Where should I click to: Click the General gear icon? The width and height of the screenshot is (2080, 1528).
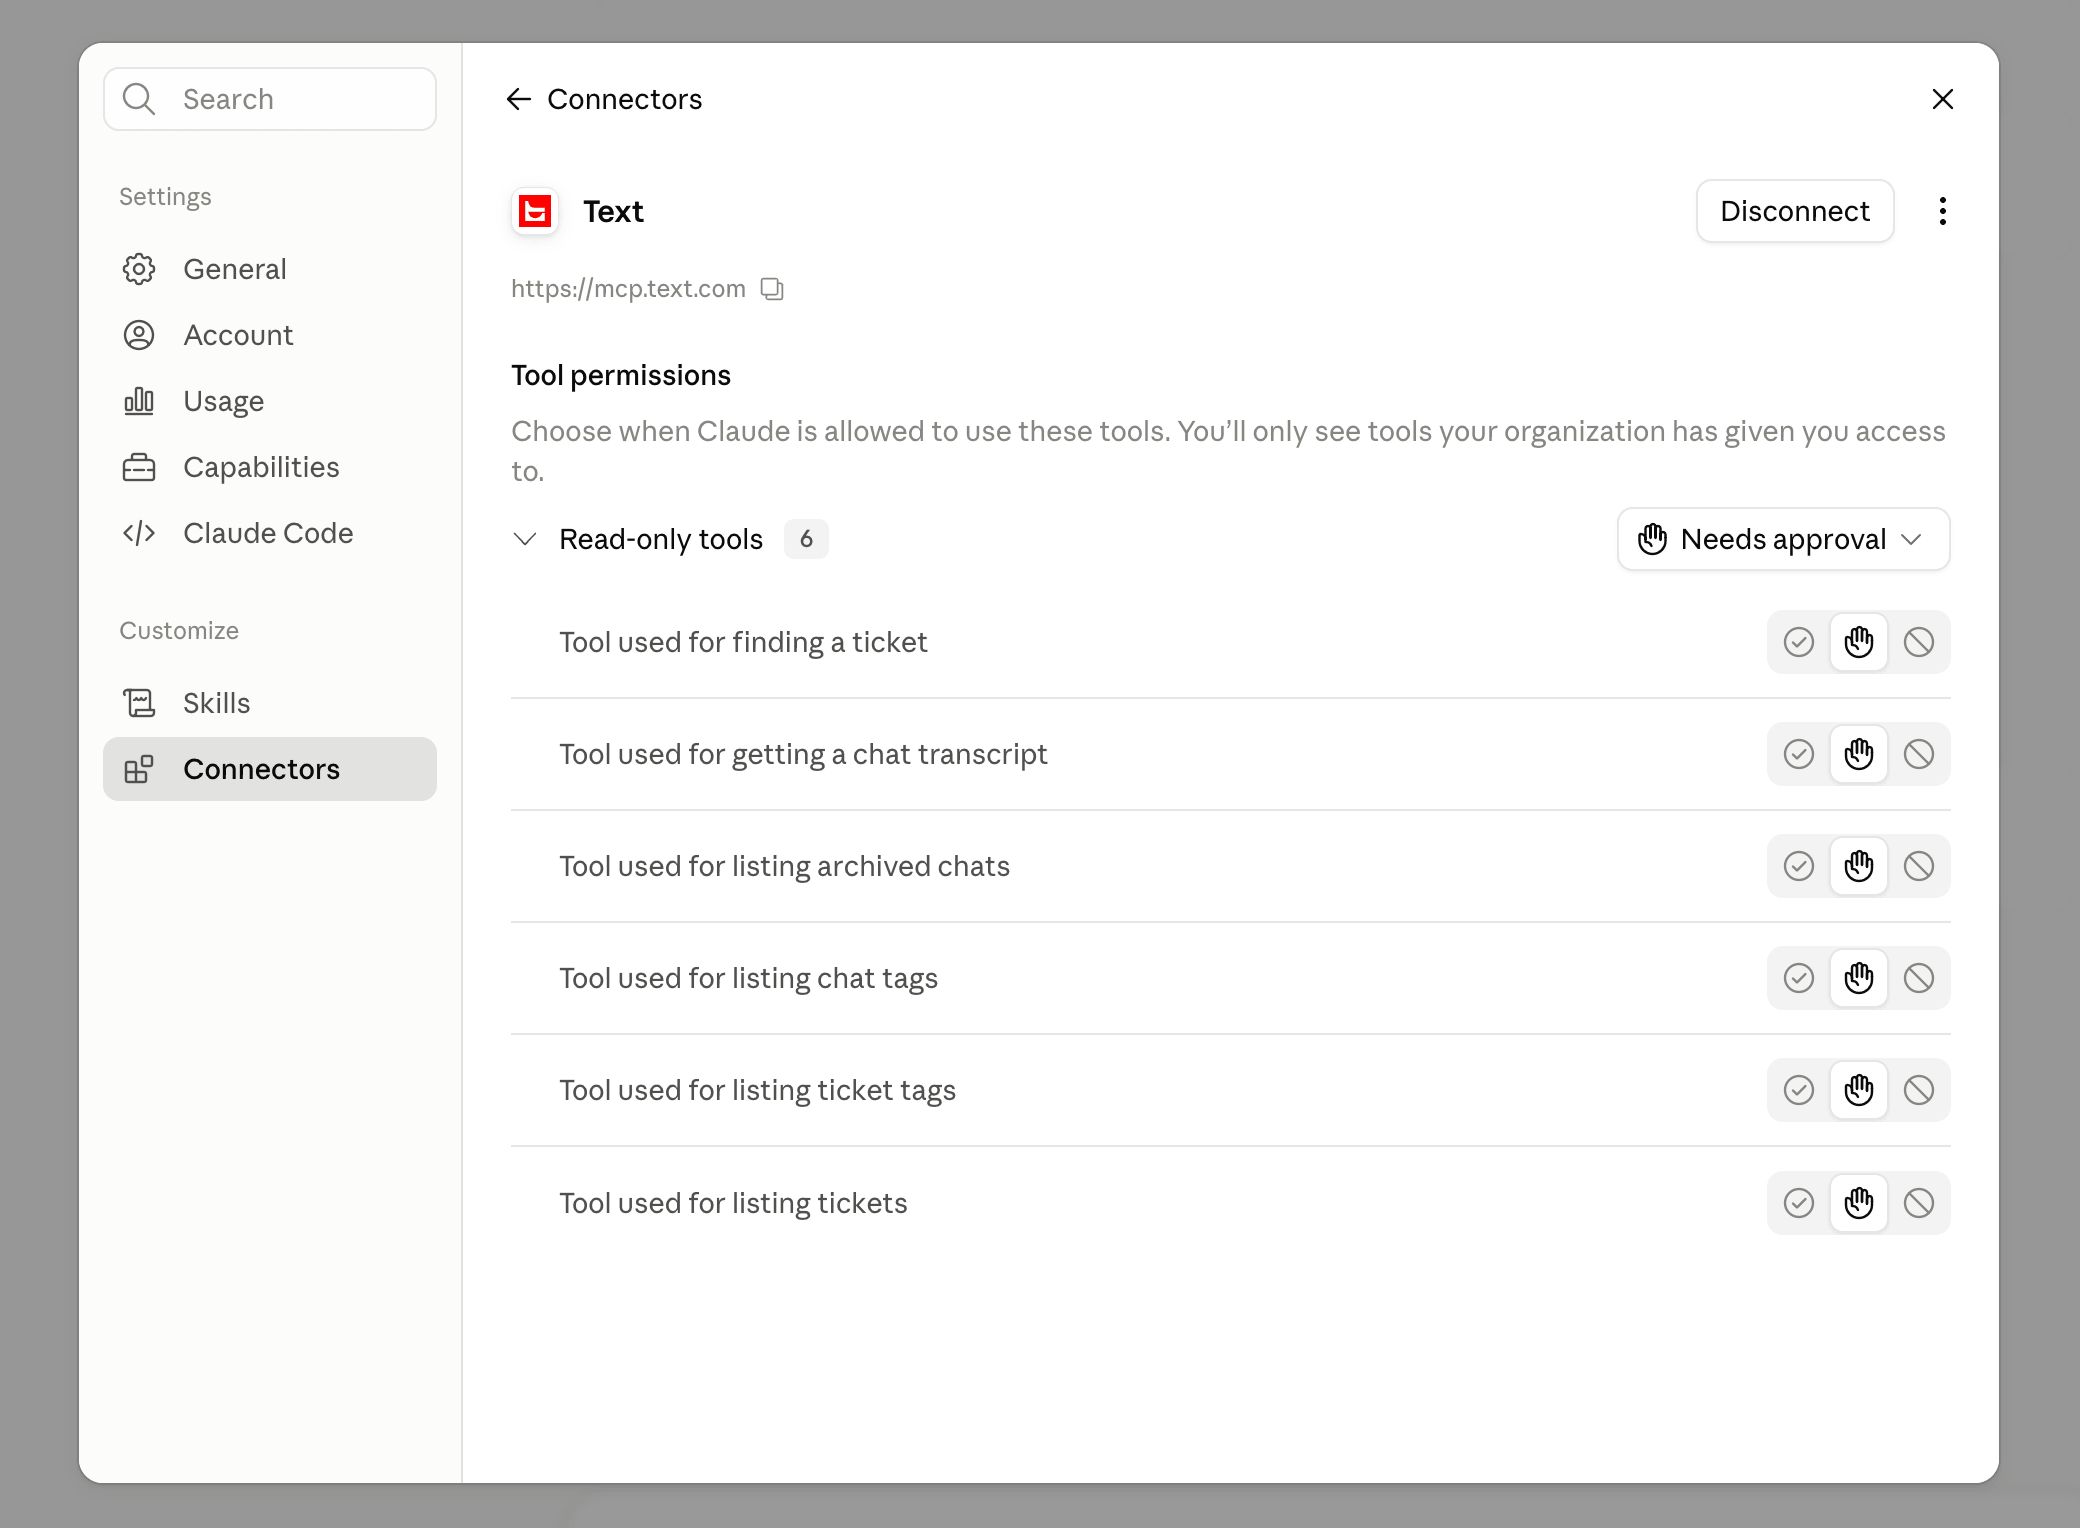pyautogui.click(x=139, y=269)
